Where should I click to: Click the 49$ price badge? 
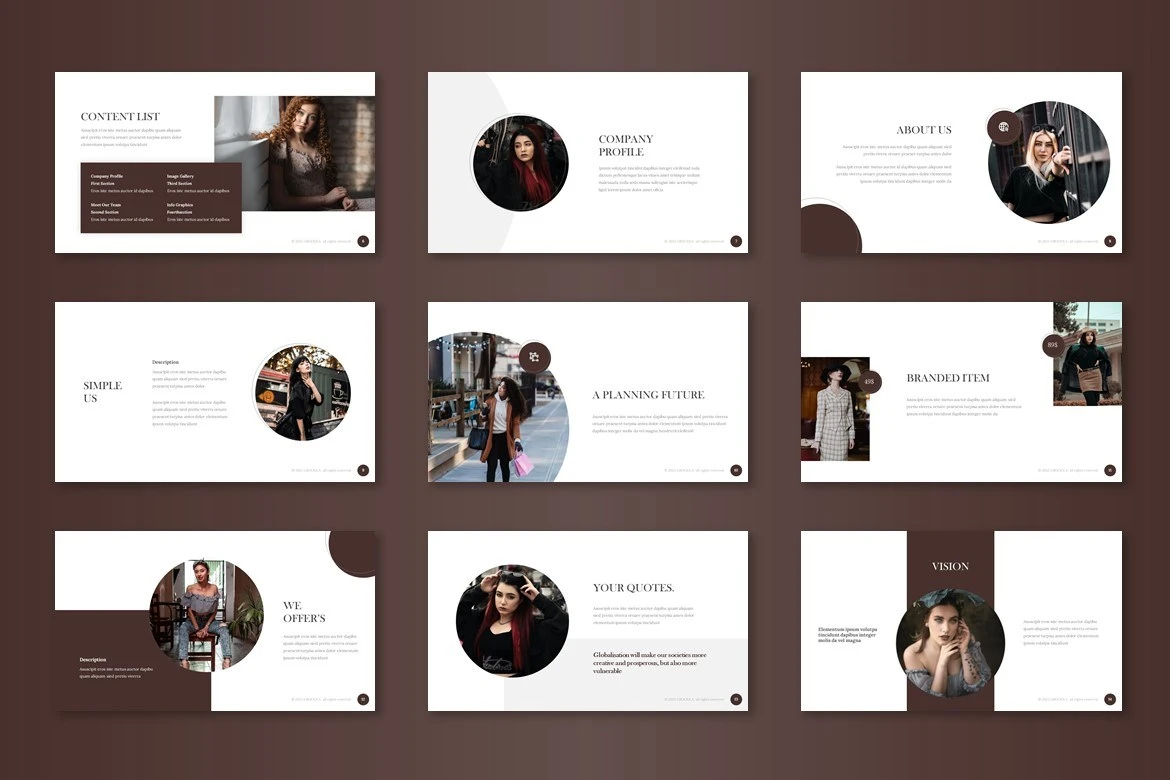tap(868, 382)
